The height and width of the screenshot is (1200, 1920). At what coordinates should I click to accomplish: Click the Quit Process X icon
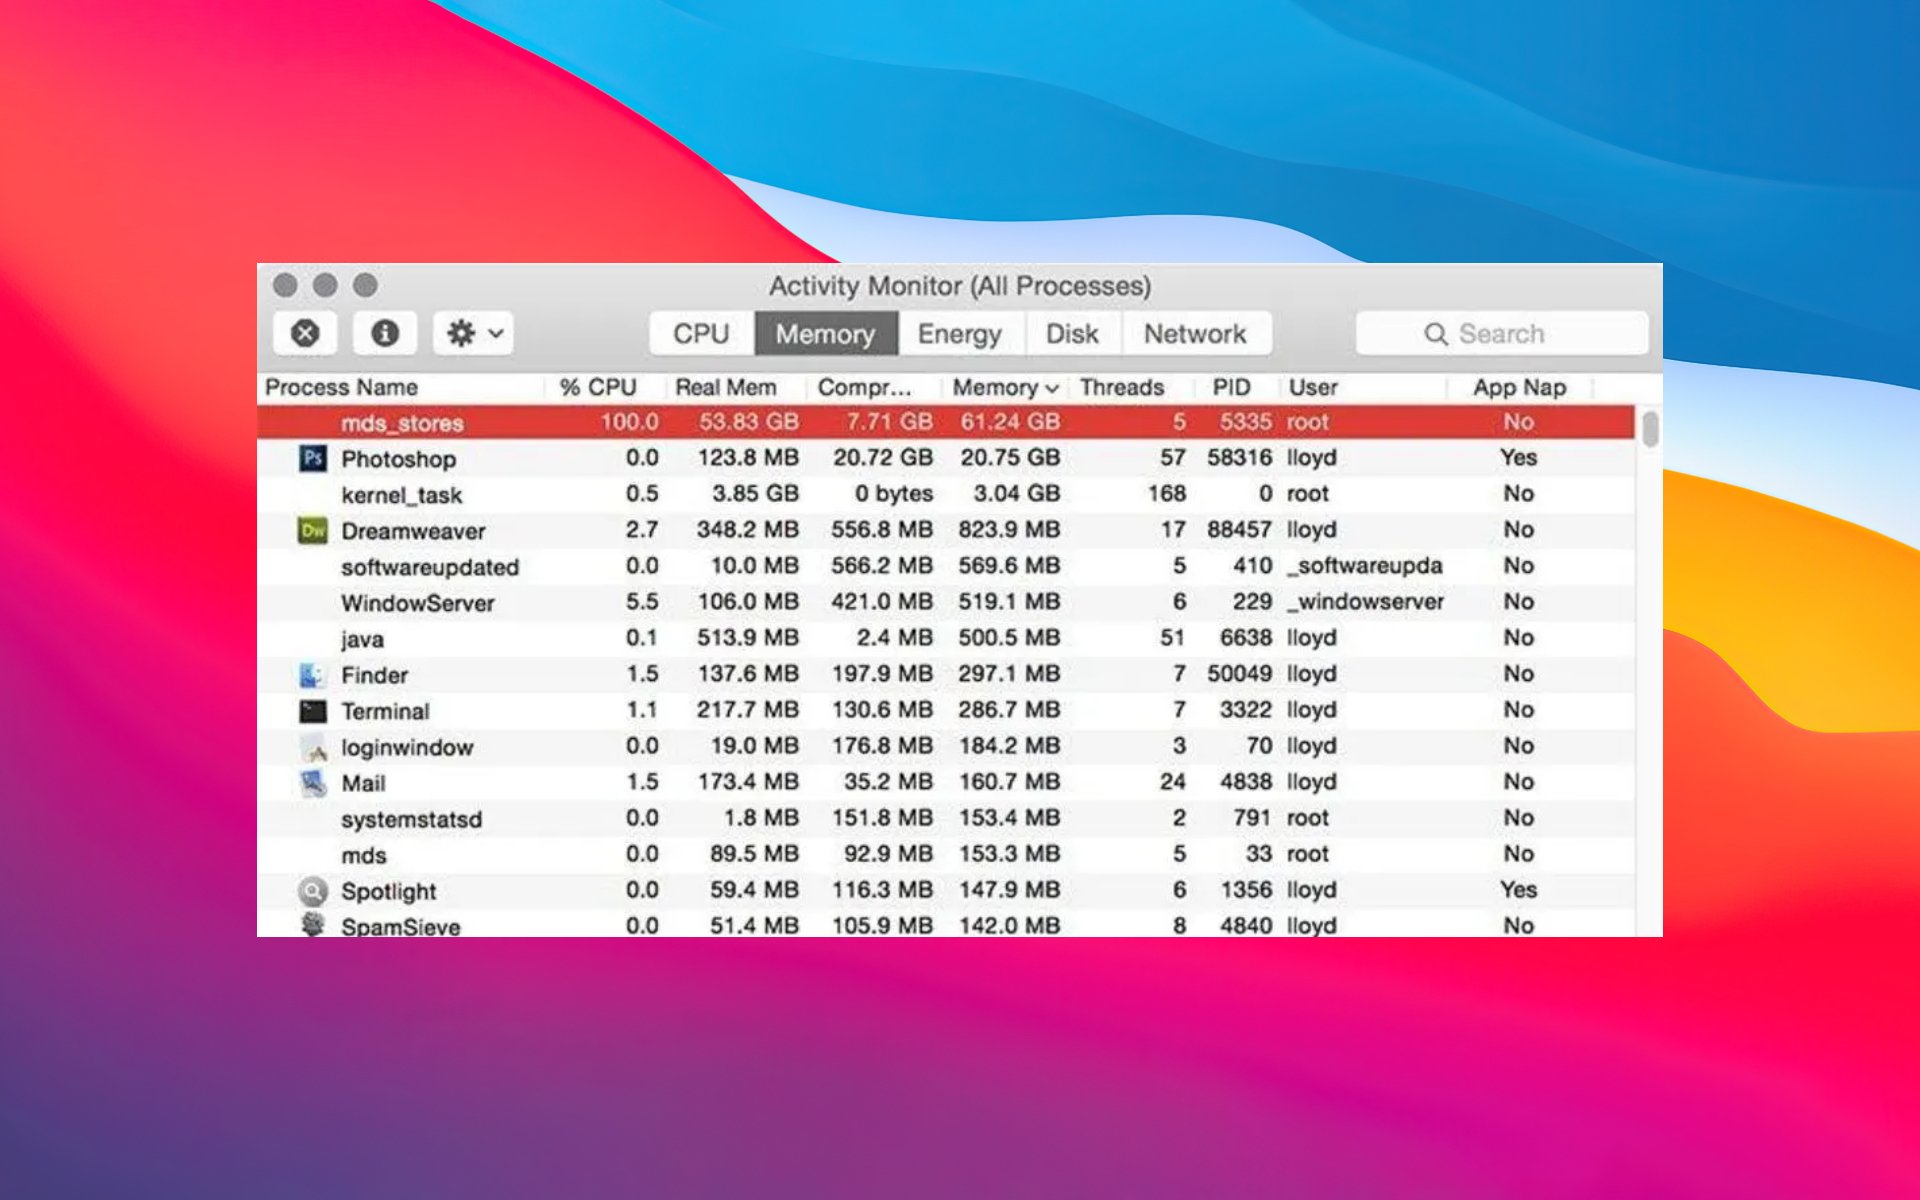[305, 333]
